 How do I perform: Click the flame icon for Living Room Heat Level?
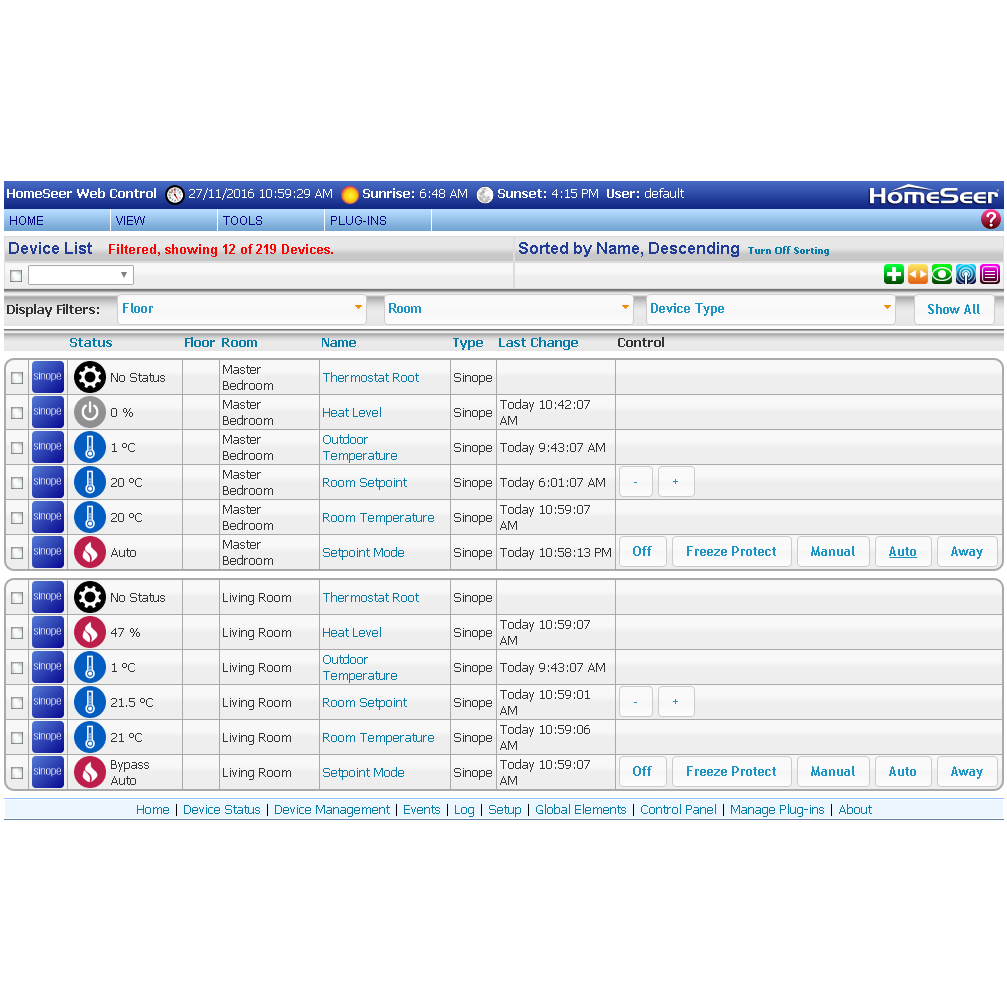point(89,631)
